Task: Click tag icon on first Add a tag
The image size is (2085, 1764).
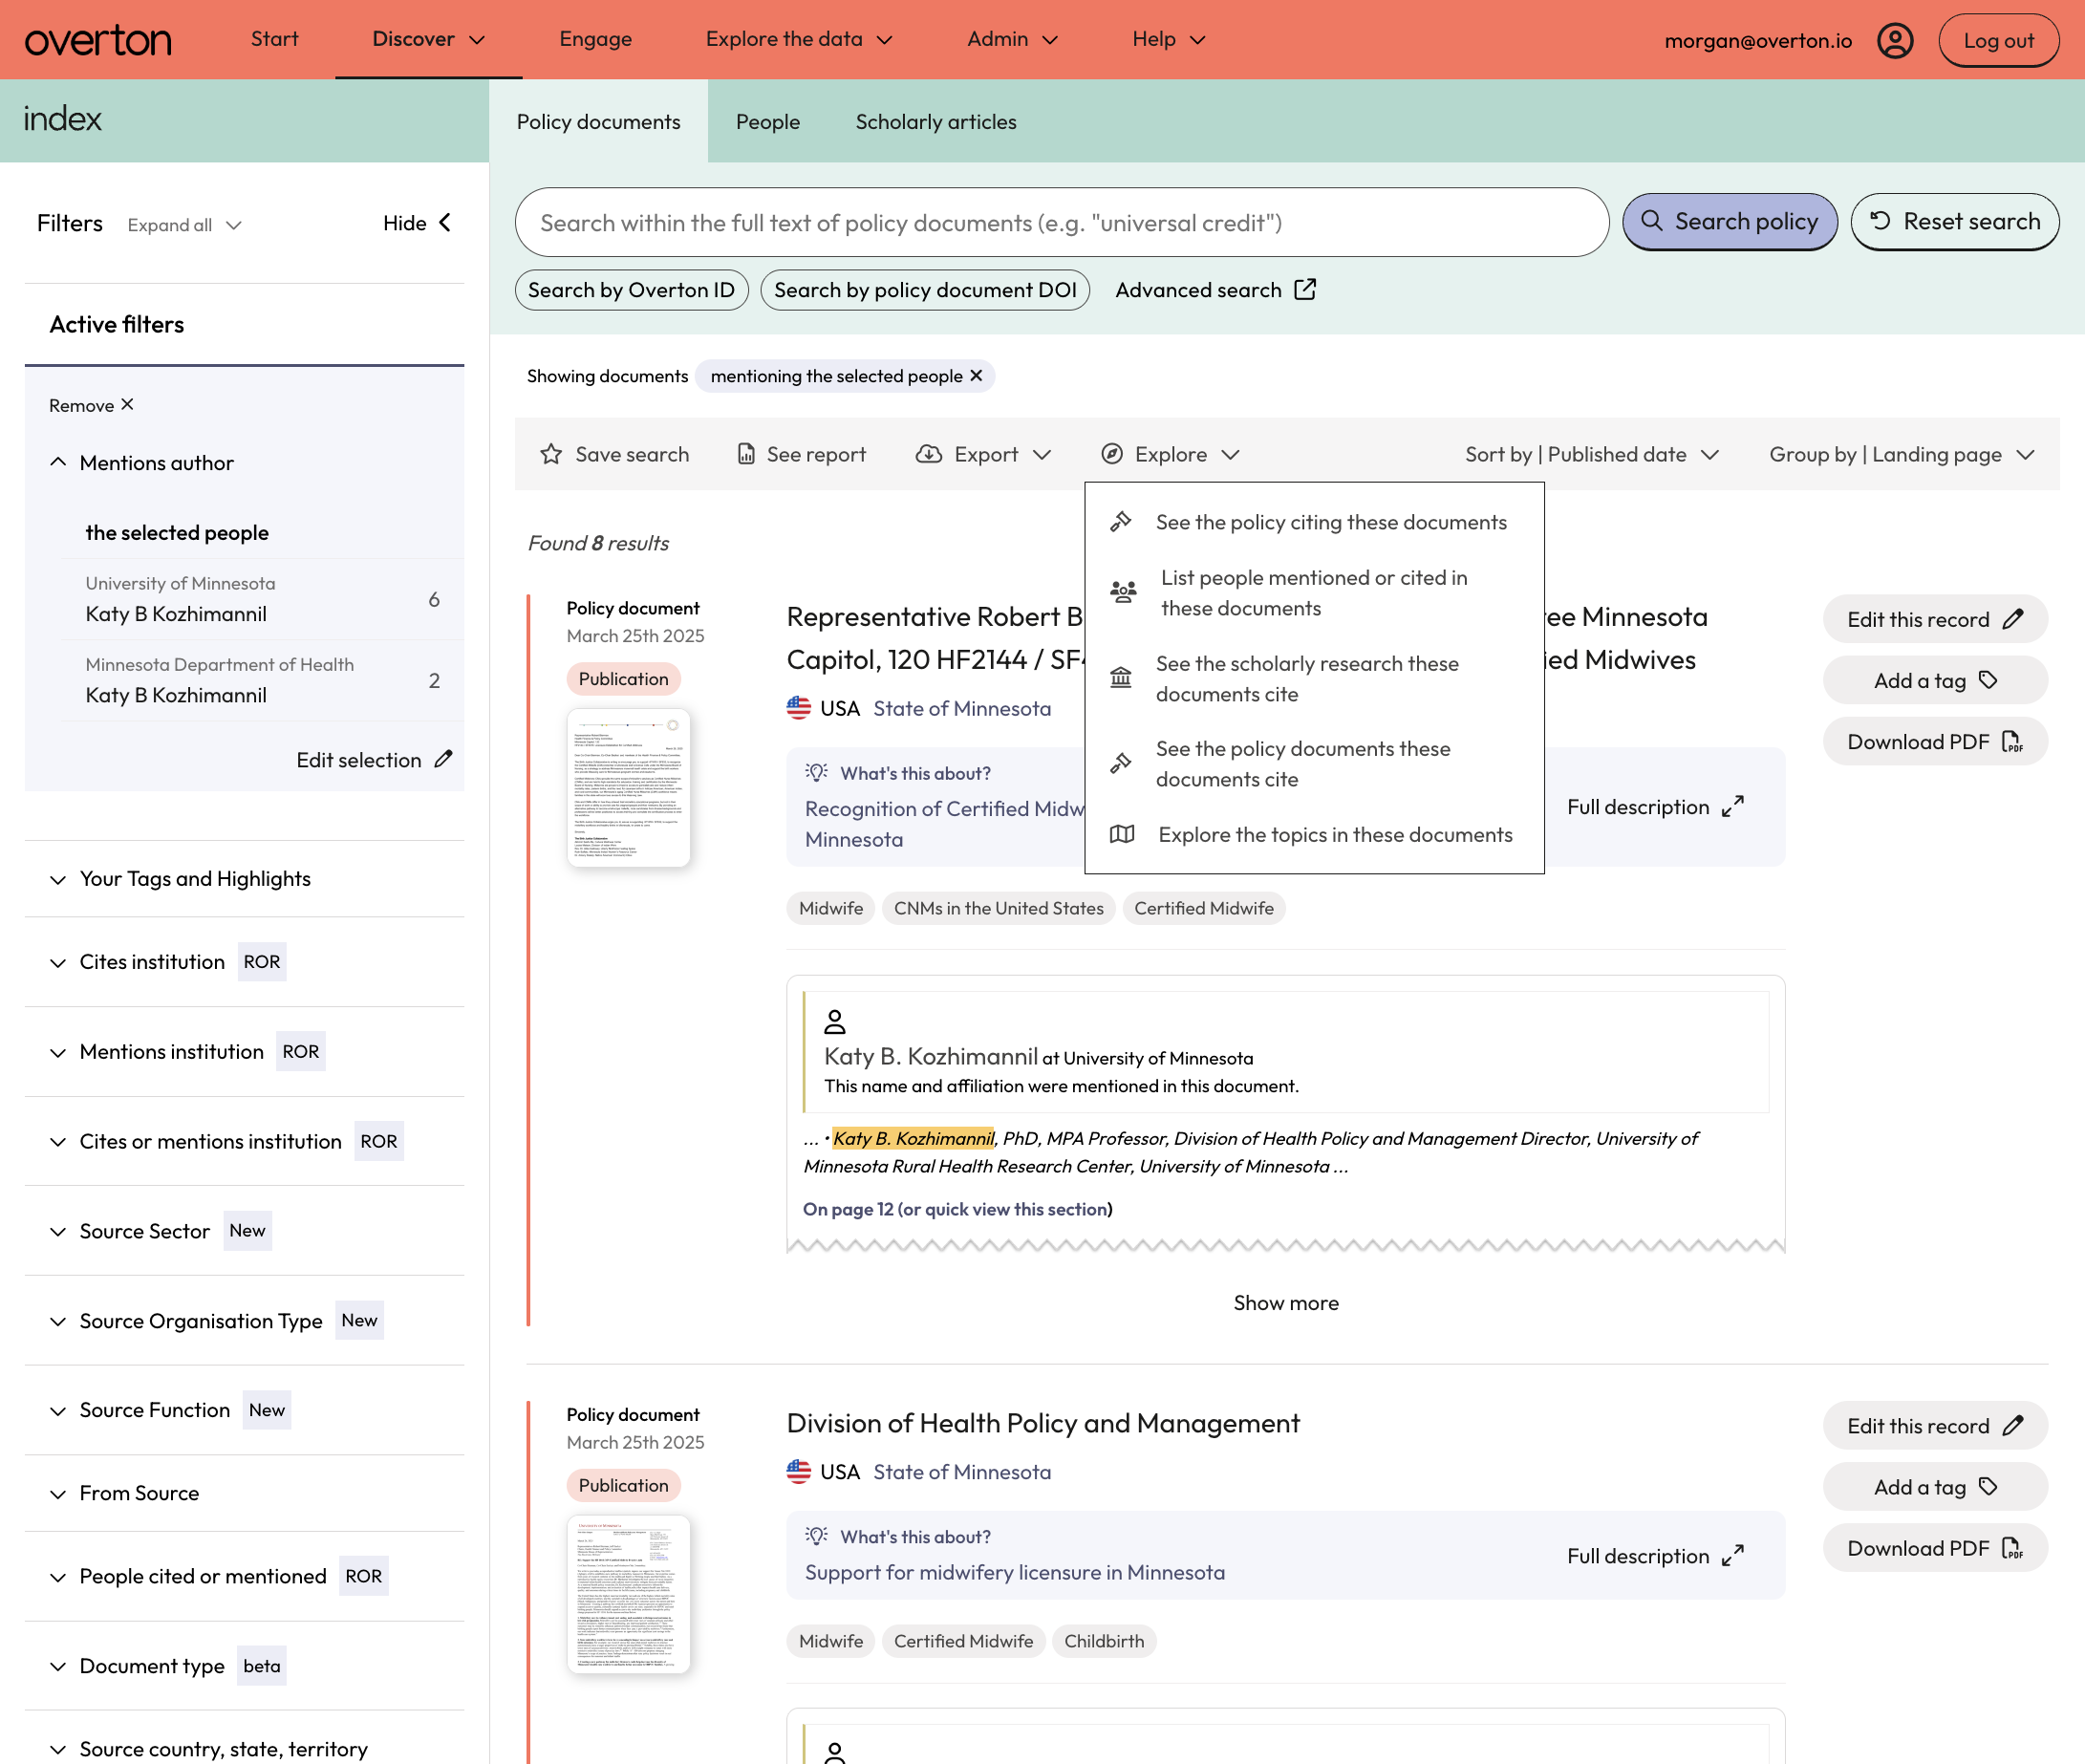Action: pos(1988,680)
